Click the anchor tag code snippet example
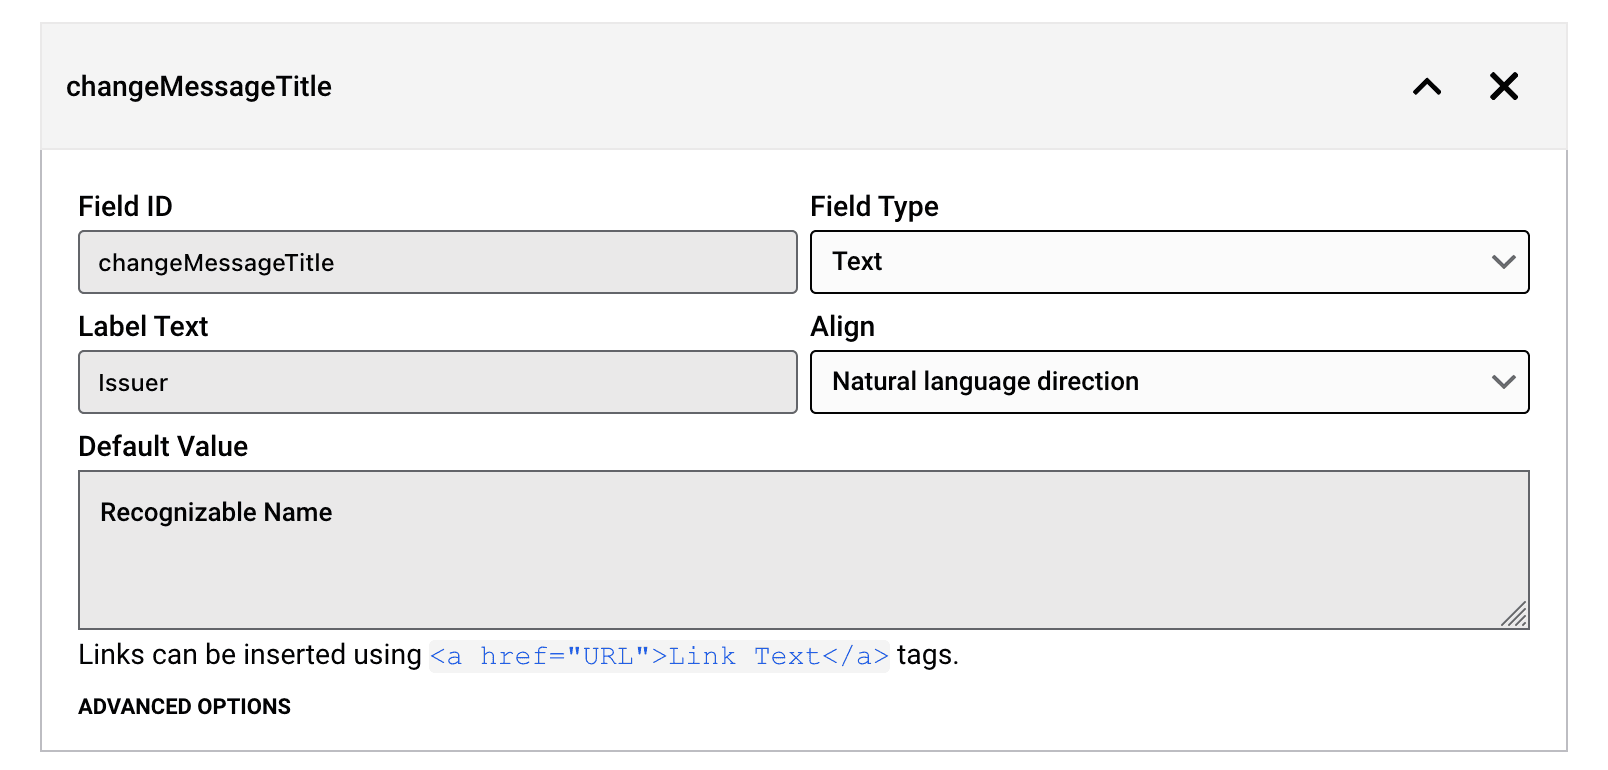The width and height of the screenshot is (1608, 770). click(x=659, y=656)
